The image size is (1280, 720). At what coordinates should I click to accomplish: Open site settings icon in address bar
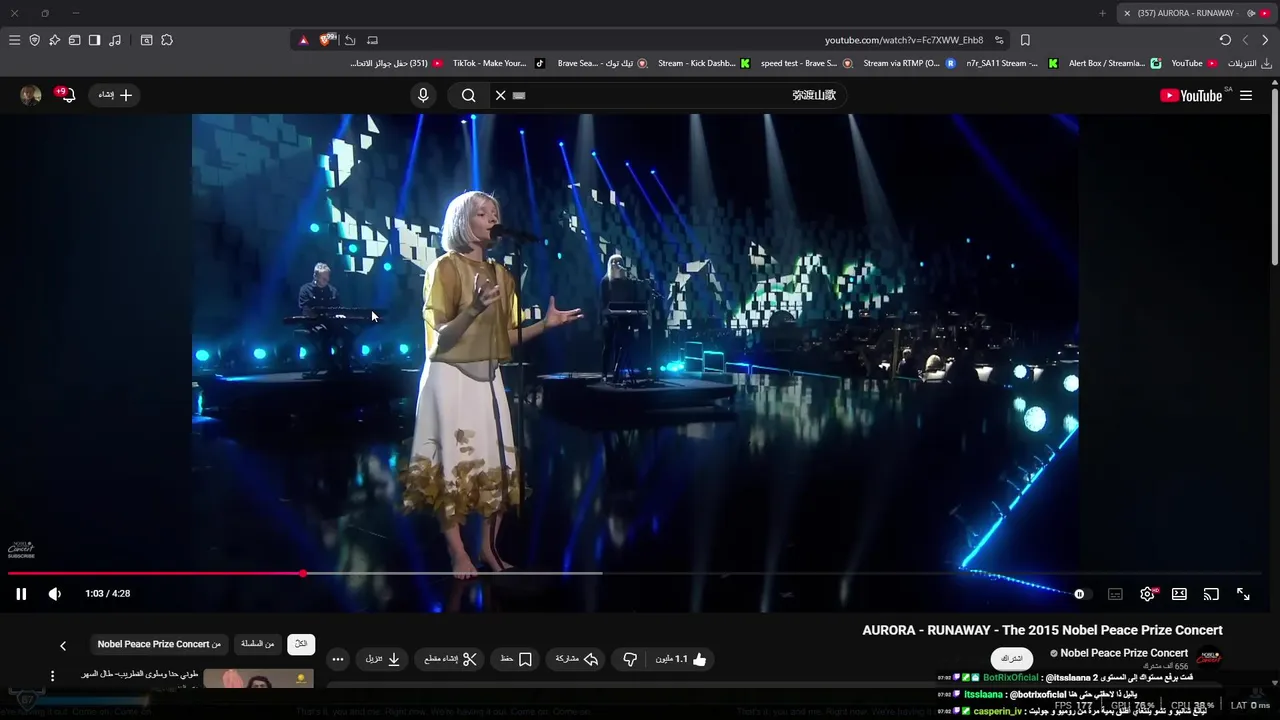(x=999, y=40)
